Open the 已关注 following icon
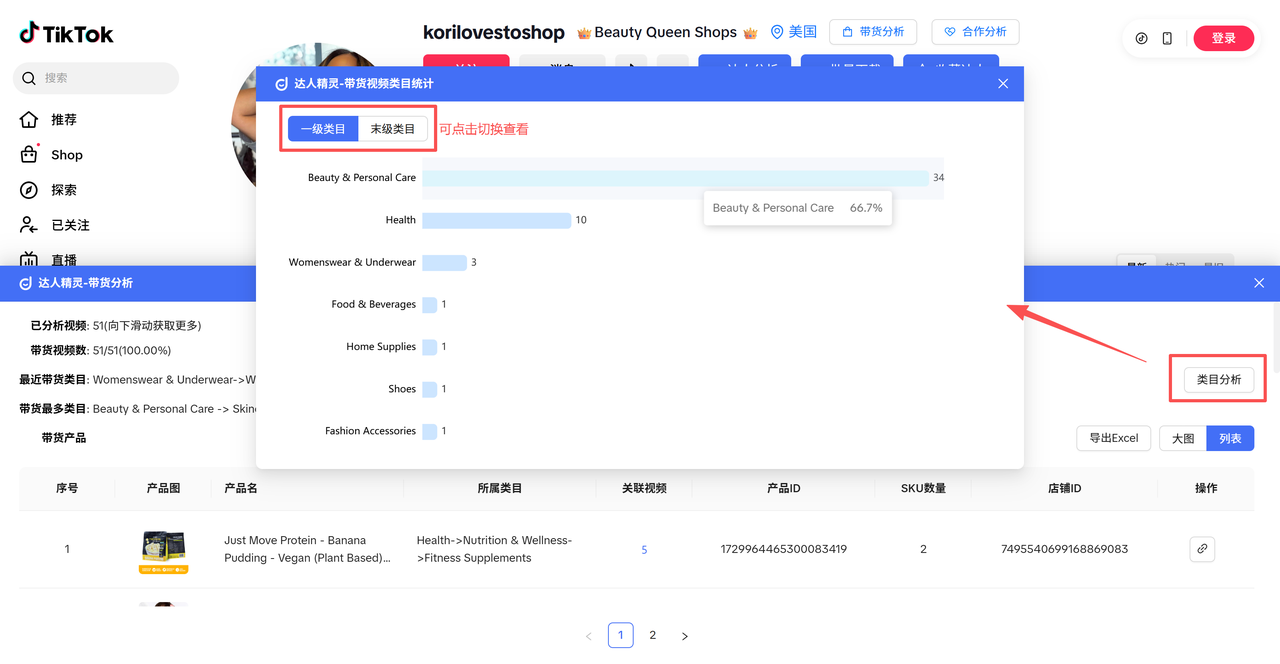This screenshot has width=1280, height=664. 30,225
